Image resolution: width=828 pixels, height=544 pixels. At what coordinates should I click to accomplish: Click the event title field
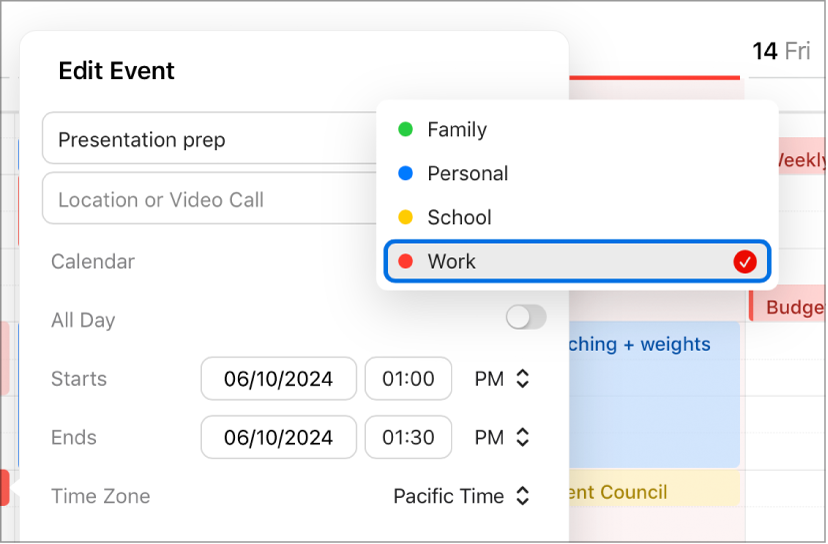click(x=210, y=140)
